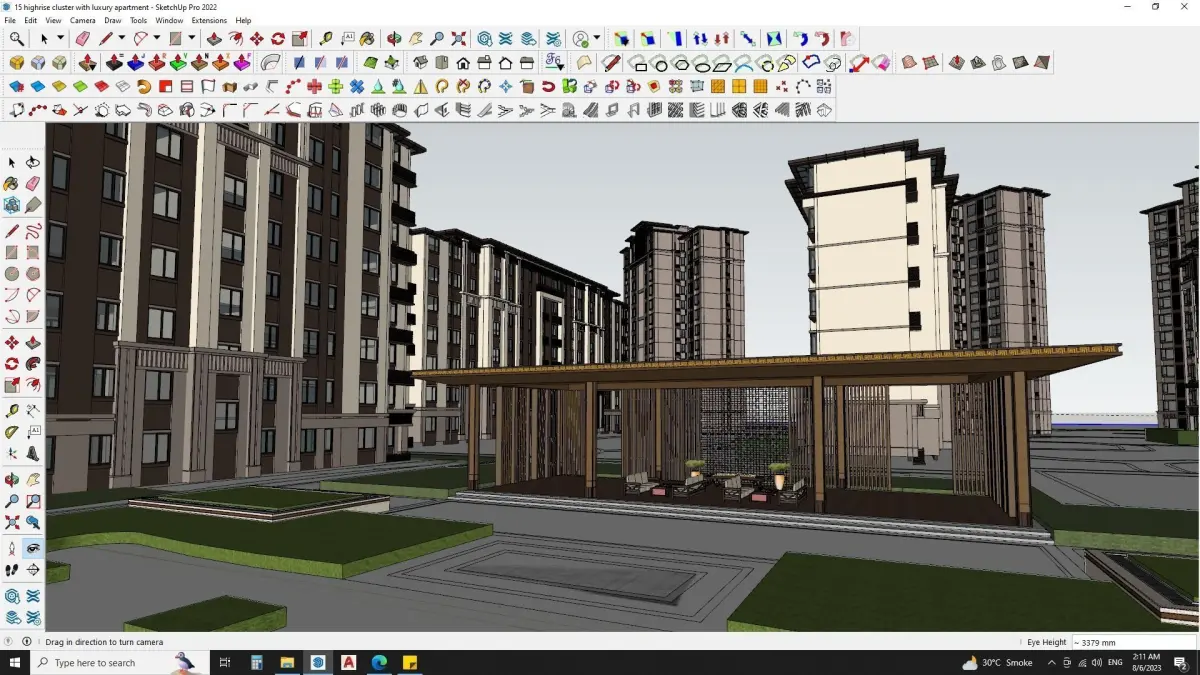
Task: Pick the Paint Bucket tool in top toolbar
Action: [368, 39]
